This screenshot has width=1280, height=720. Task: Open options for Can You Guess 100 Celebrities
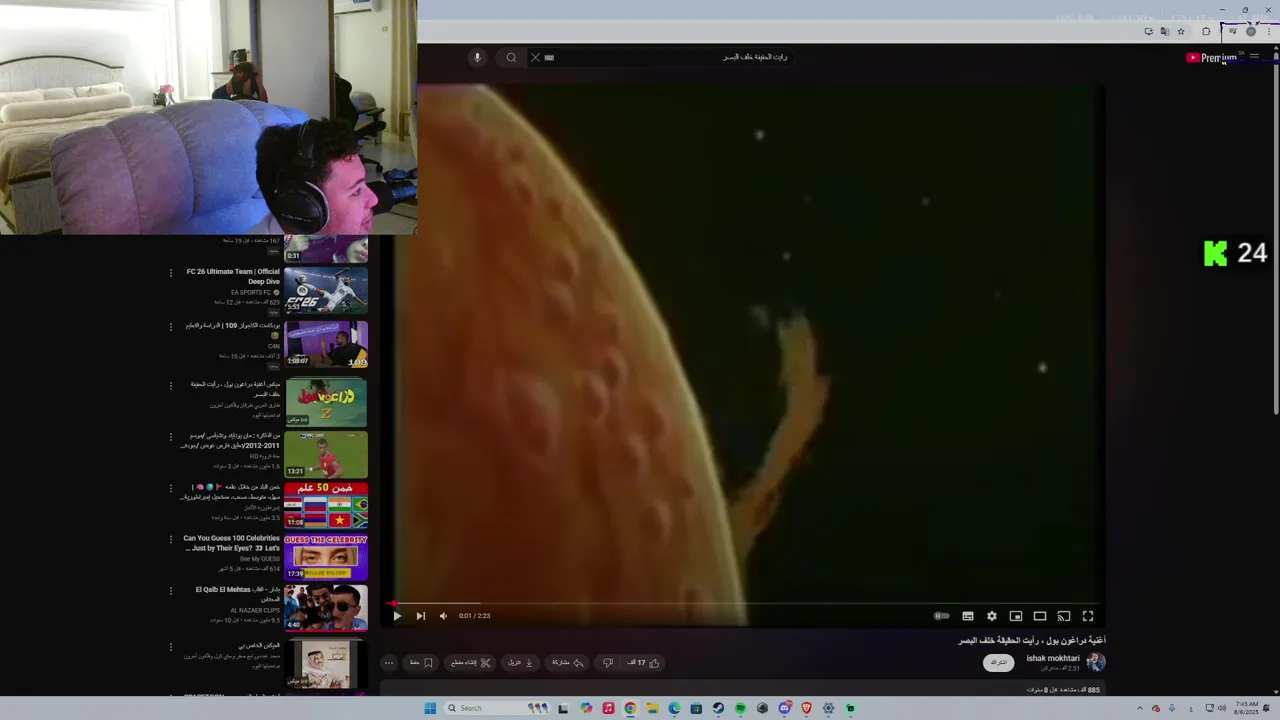tap(170, 540)
